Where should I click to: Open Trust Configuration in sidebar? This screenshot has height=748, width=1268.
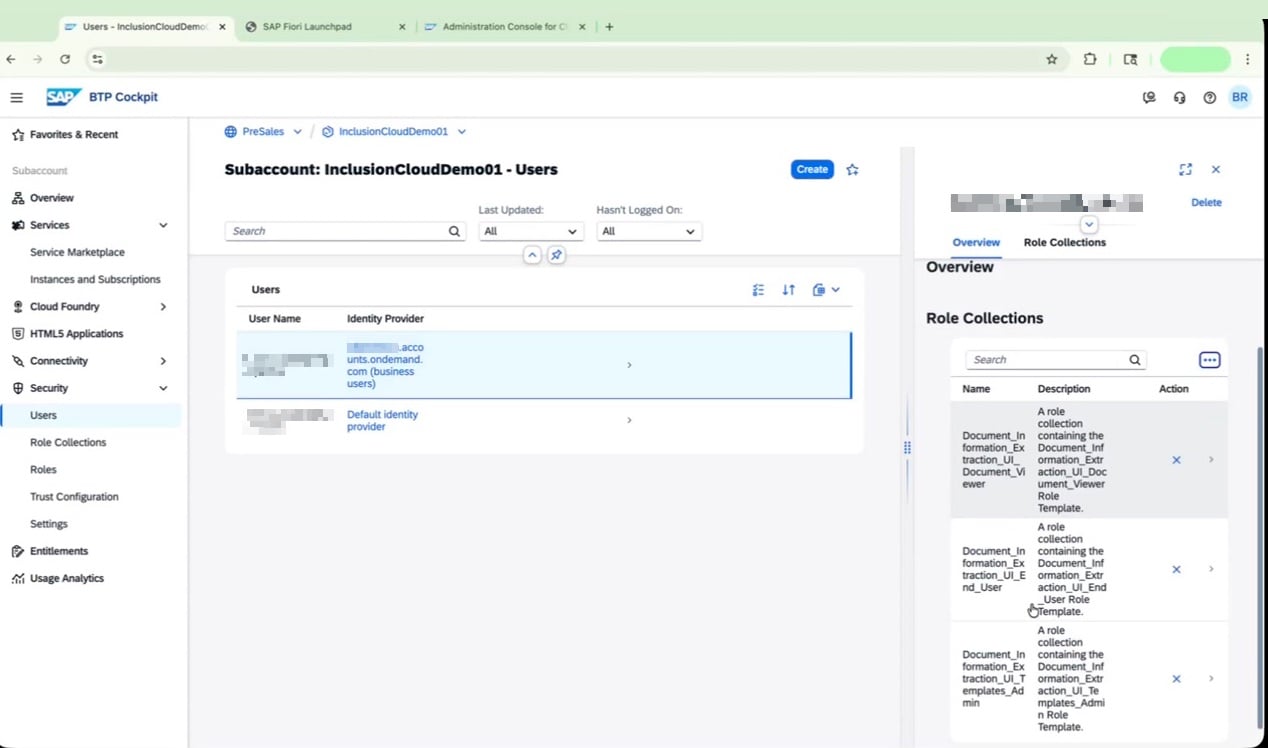(x=74, y=497)
